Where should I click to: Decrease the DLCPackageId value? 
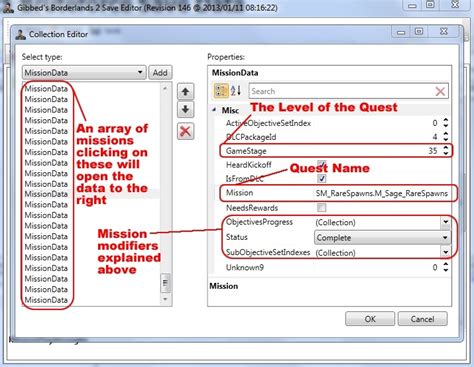[446, 139]
